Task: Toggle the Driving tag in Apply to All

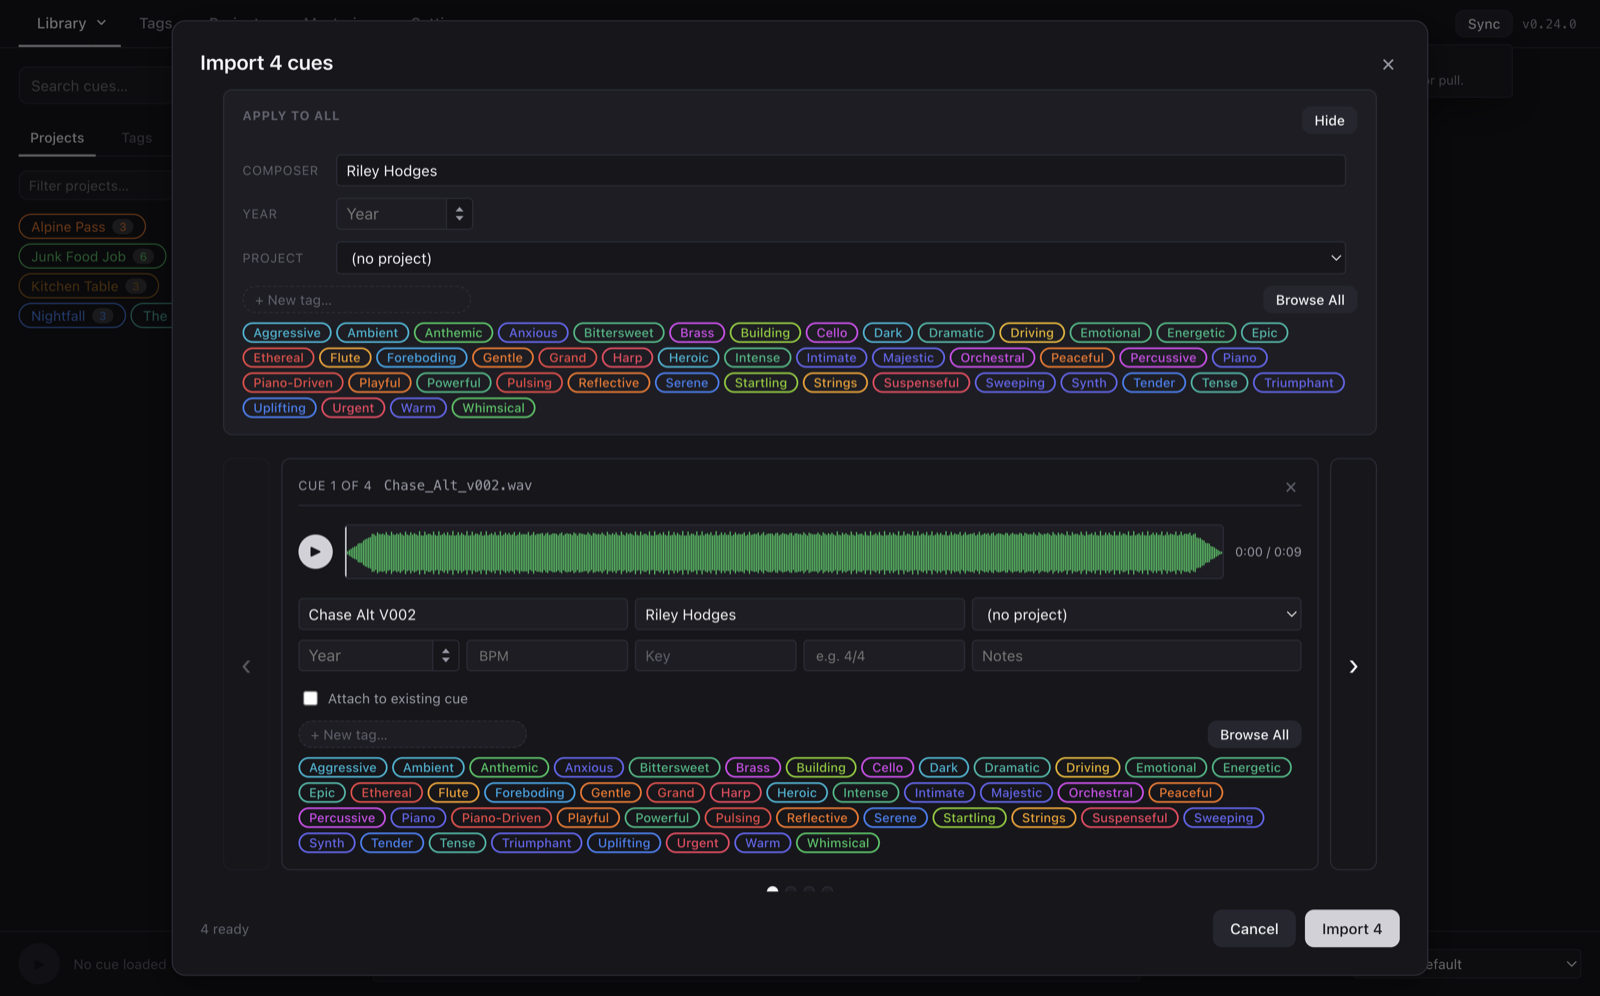Action: pos(1032,333)
